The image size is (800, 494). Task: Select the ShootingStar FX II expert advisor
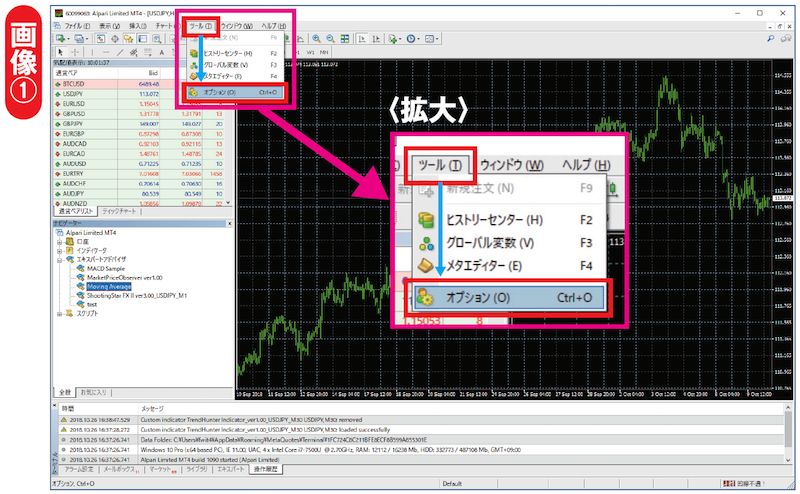137,295
